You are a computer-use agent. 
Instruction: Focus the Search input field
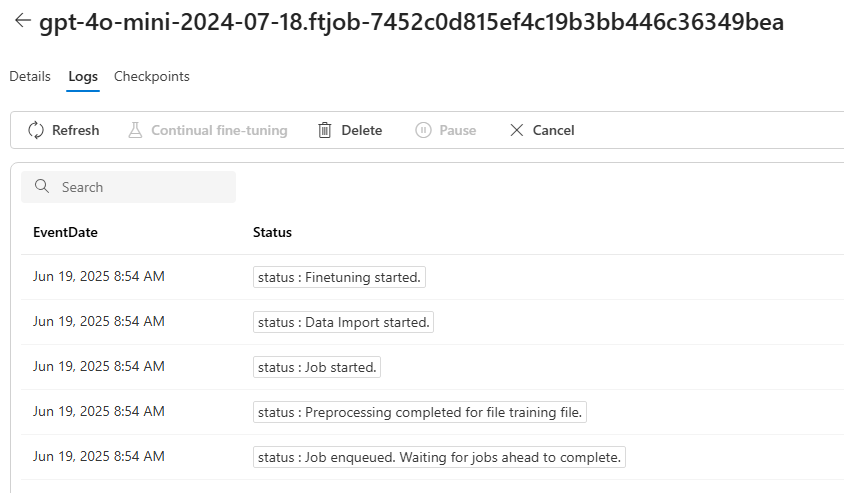point(128,187)
